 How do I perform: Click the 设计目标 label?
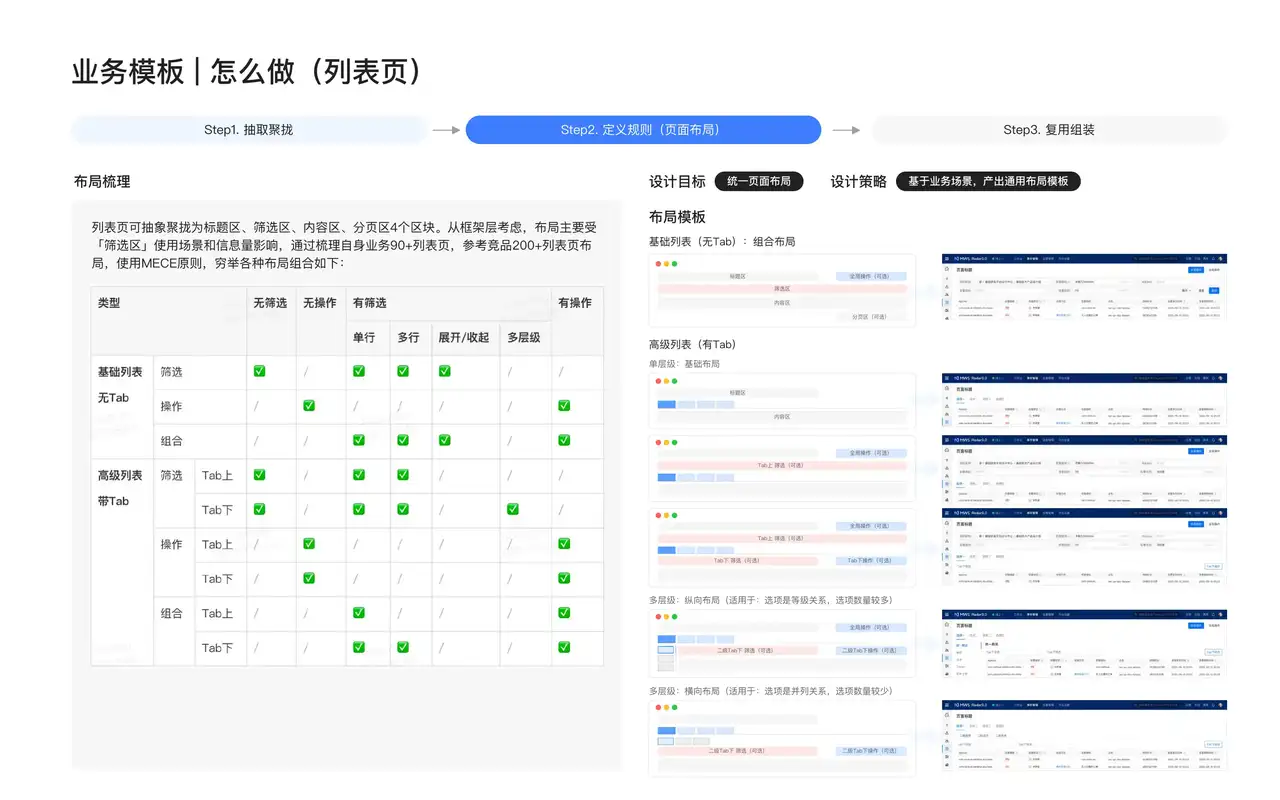(x=677, y=182)
